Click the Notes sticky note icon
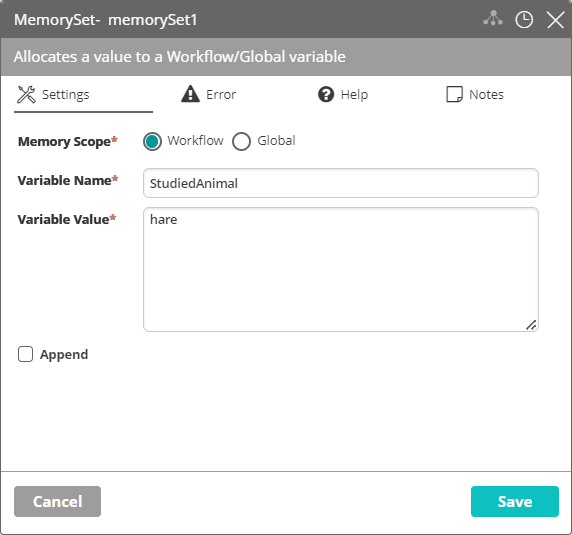The height and width of the screenshot is (535, 572). (455, 94)
